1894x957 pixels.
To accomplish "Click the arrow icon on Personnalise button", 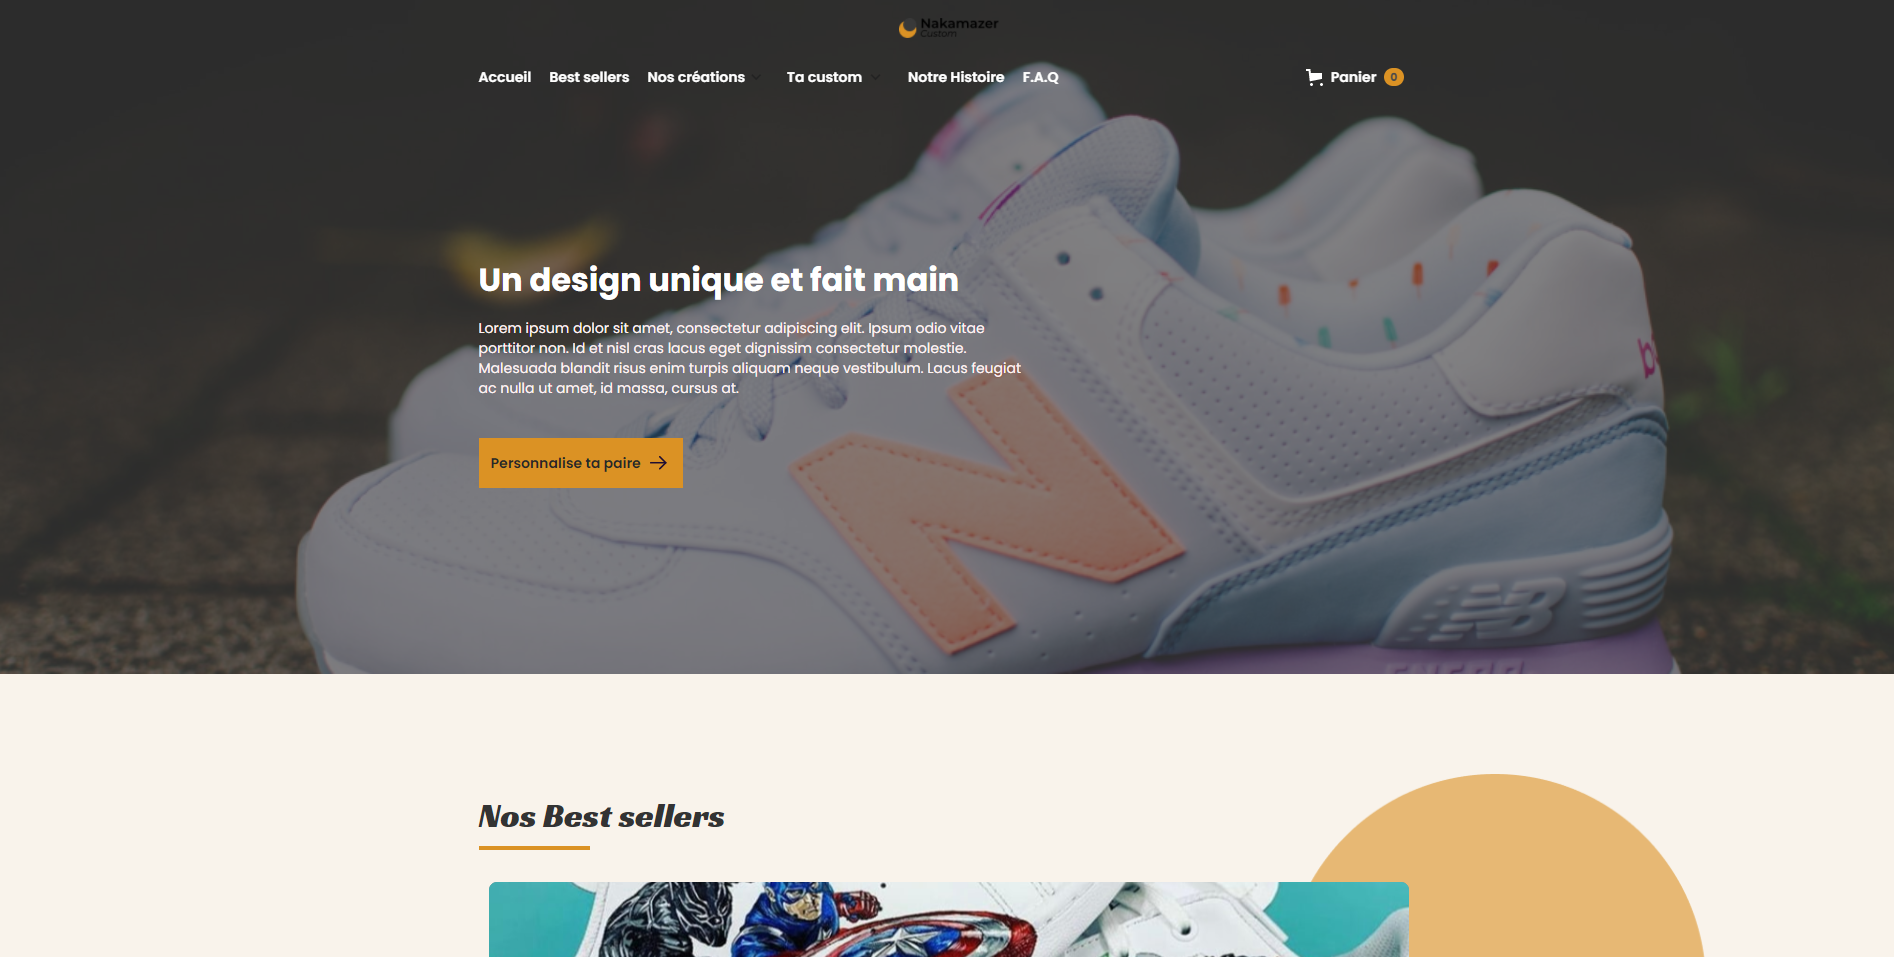I will pos(658,463).
